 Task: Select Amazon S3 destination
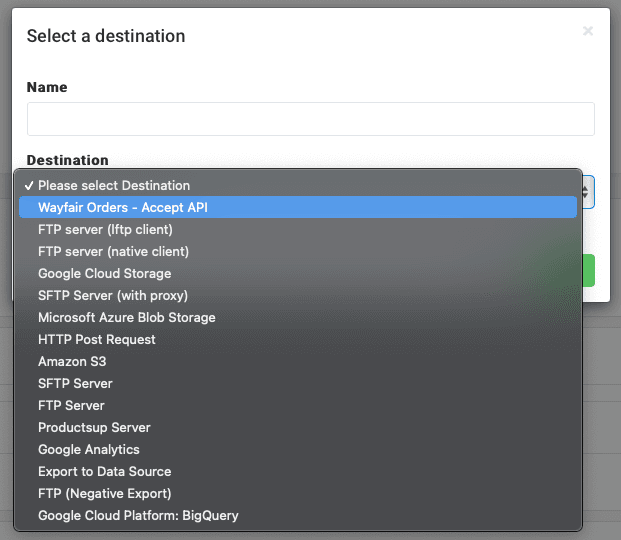tap(72, 361)
